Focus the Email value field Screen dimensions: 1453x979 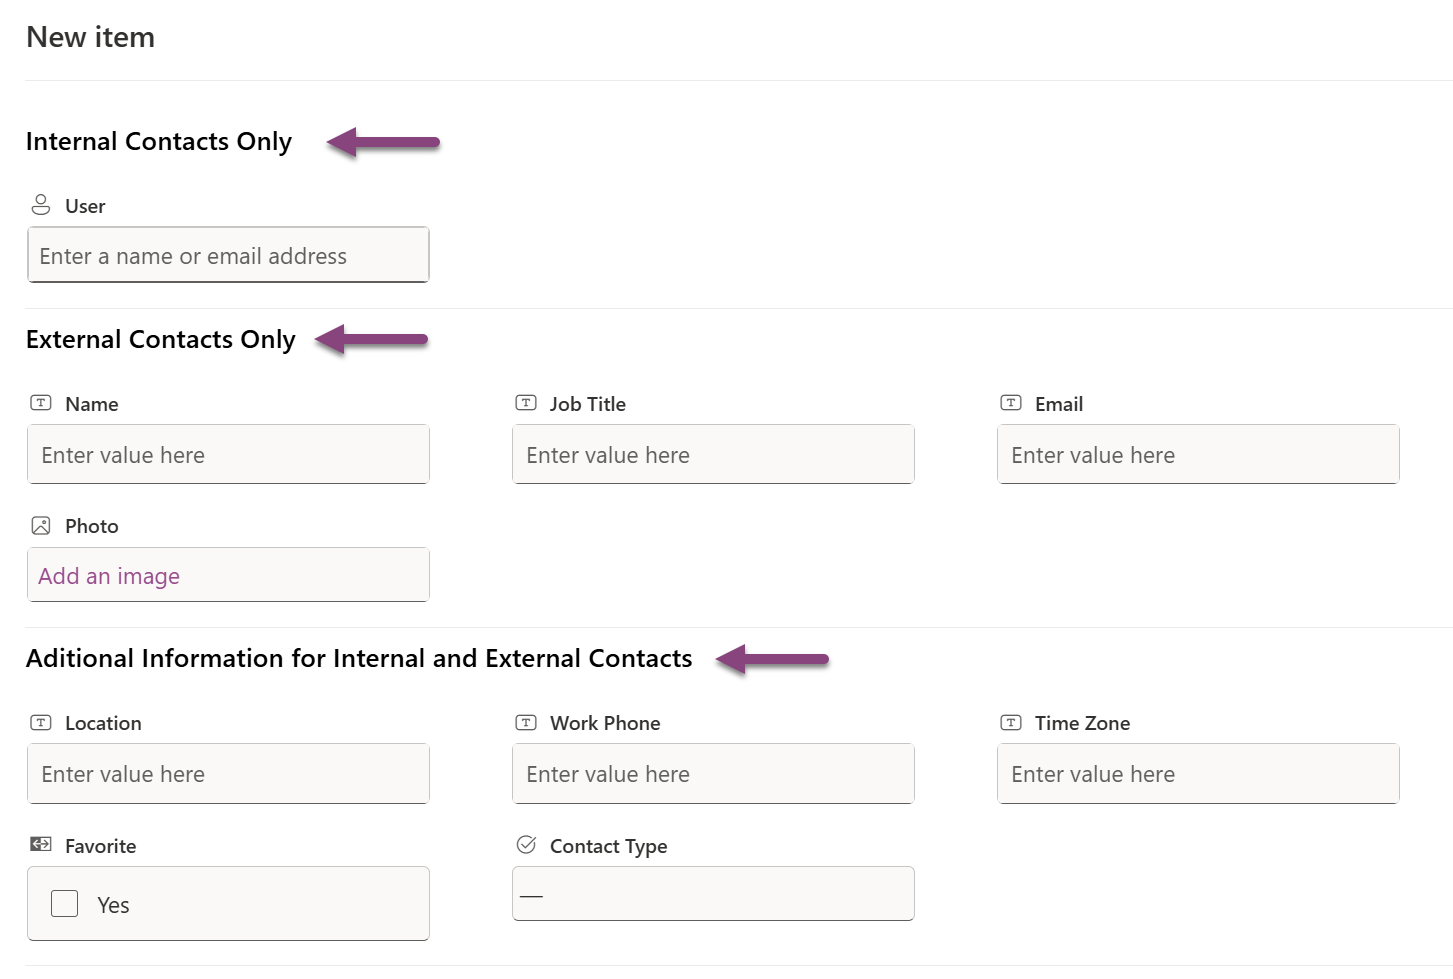click(1198, 455)
